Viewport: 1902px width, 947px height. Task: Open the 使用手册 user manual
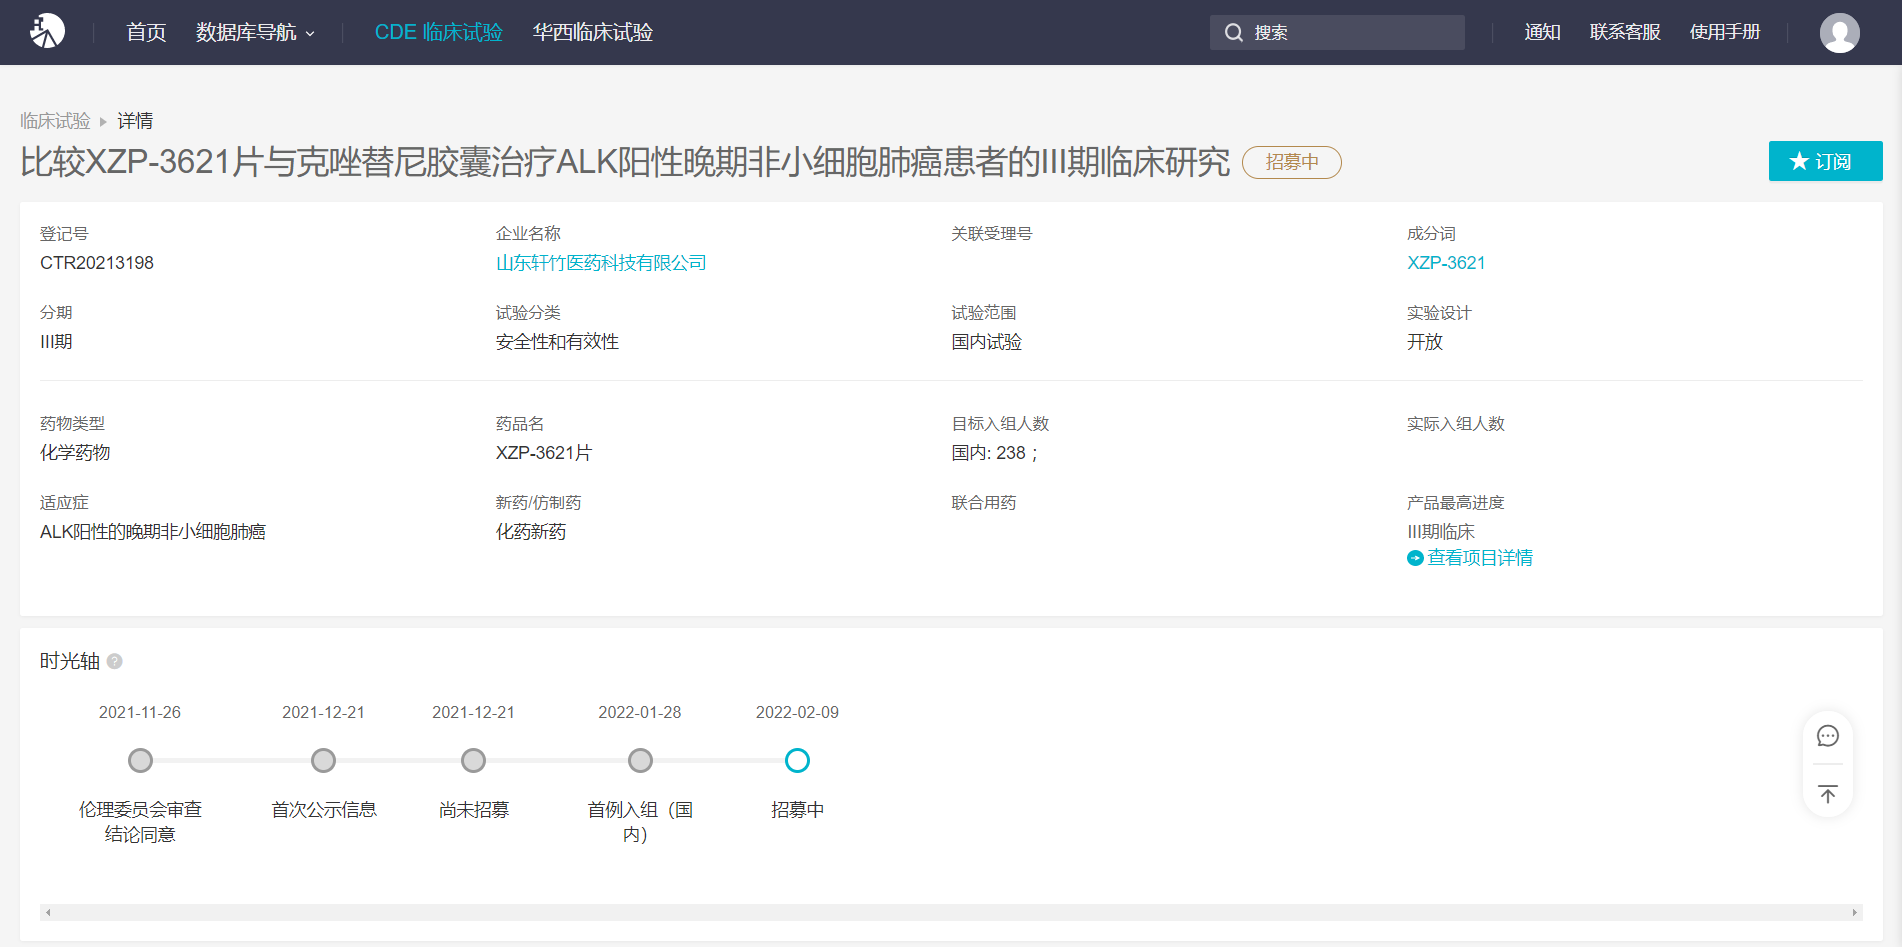[x=1724, y=33]
